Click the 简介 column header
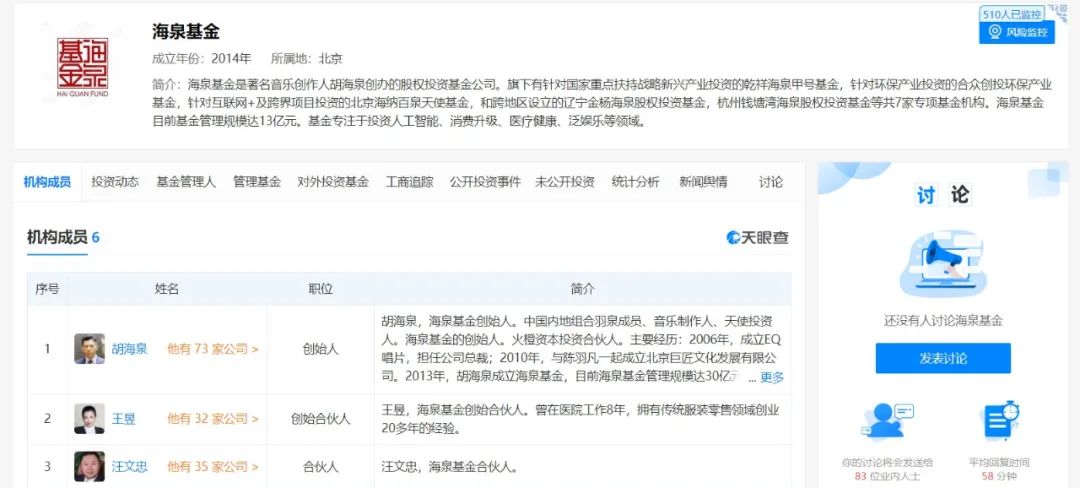 tap(583, 289)
